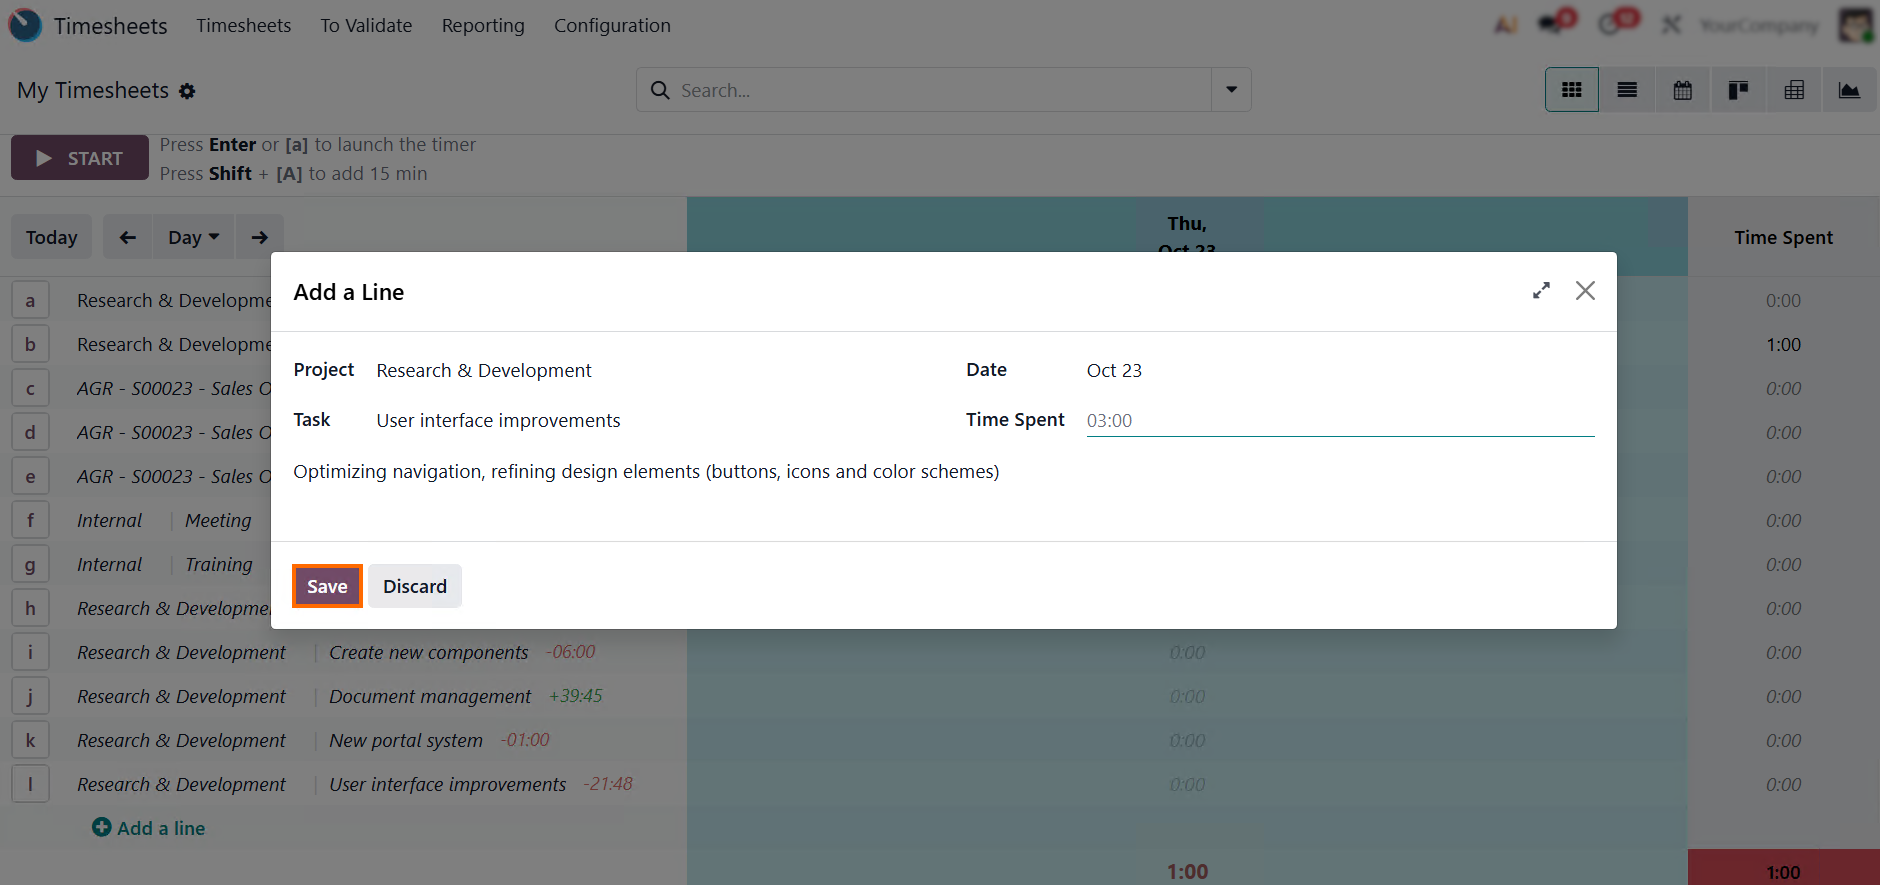Screen dimensions: 1880x885
Task: Start the timer with the START button
Action: (80, 158)
